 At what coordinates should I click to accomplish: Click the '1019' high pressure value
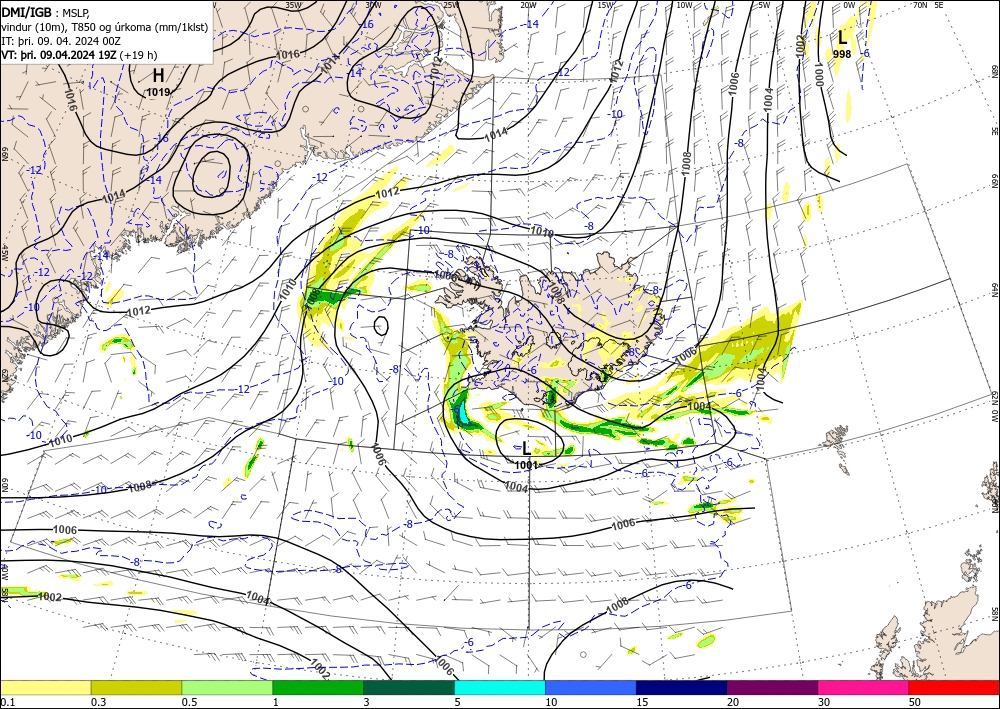tap(158, 92)
